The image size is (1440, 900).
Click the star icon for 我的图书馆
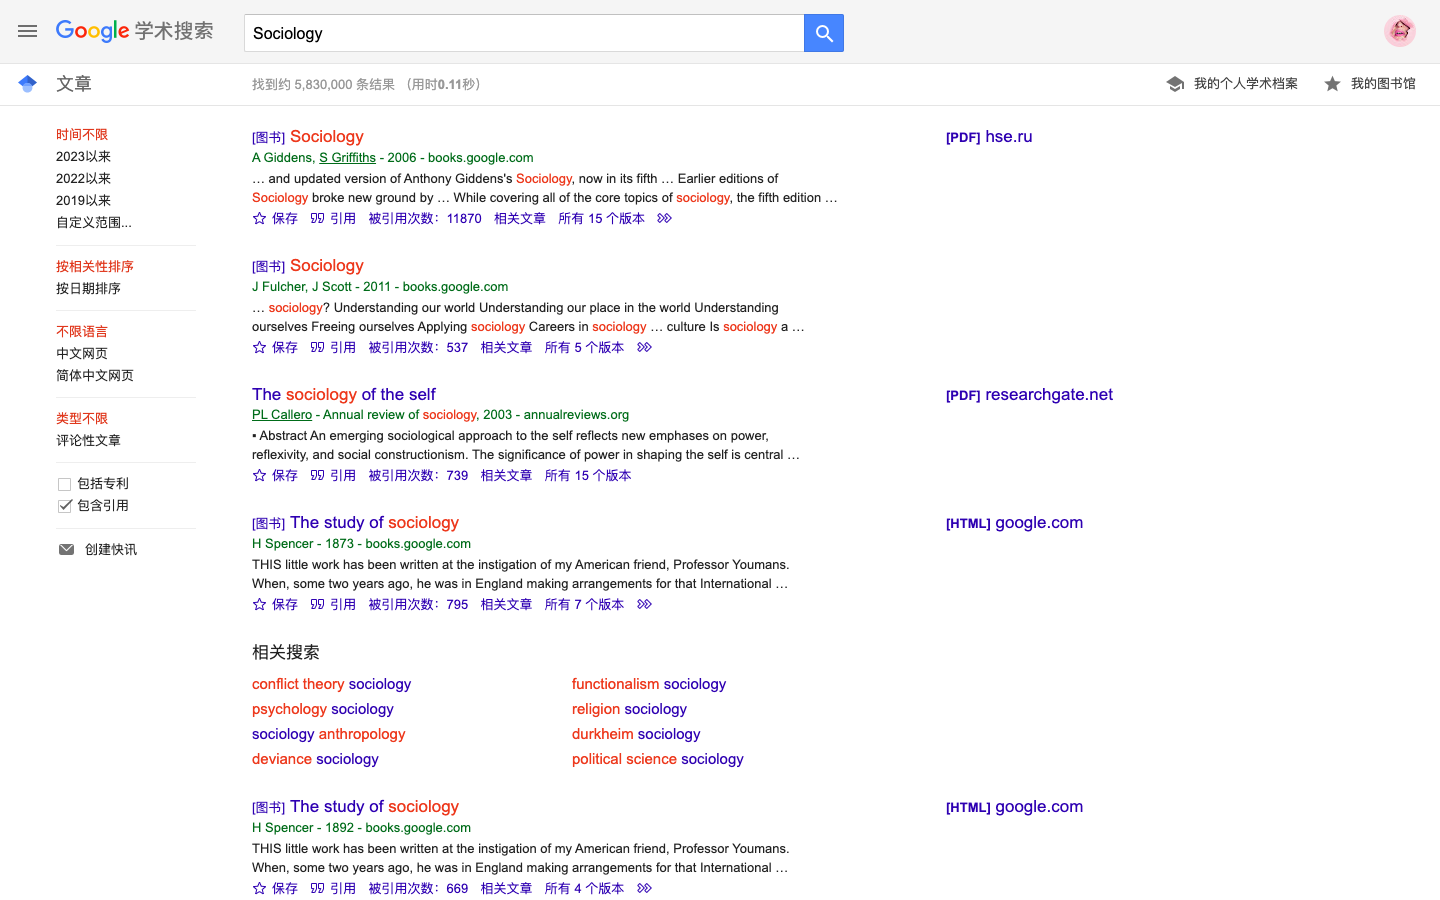tap(1332, 84)
